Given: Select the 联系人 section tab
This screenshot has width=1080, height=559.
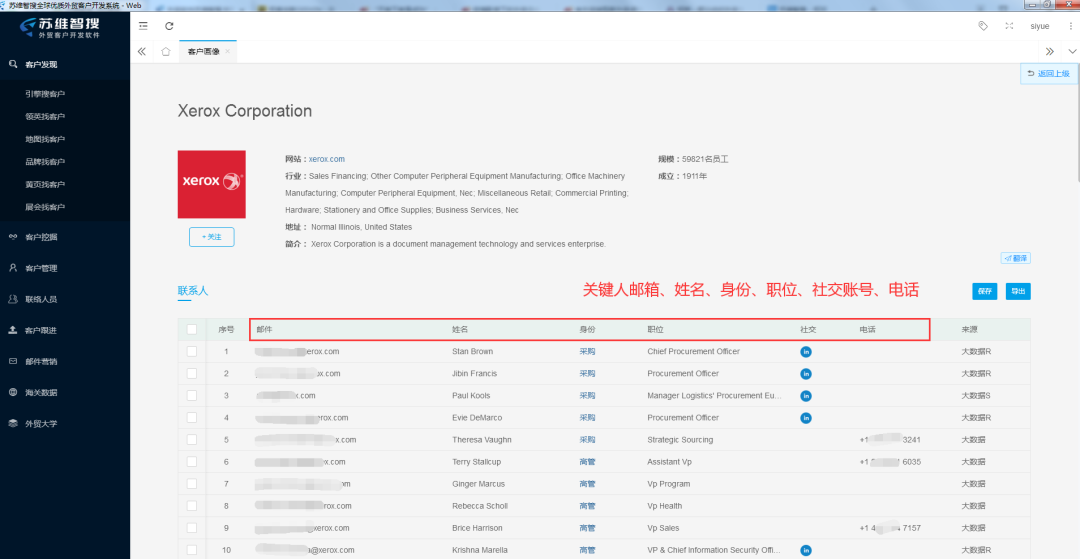Looking at the screenshot, I should click(193, 291).
